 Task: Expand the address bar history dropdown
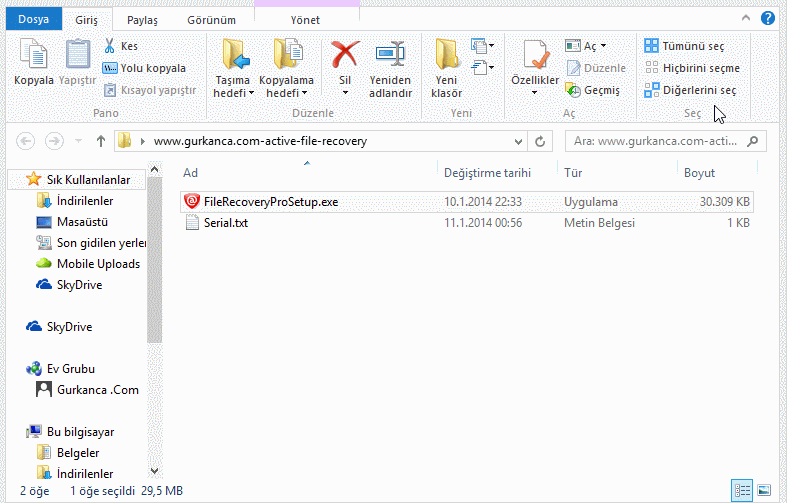coord(518,142)
